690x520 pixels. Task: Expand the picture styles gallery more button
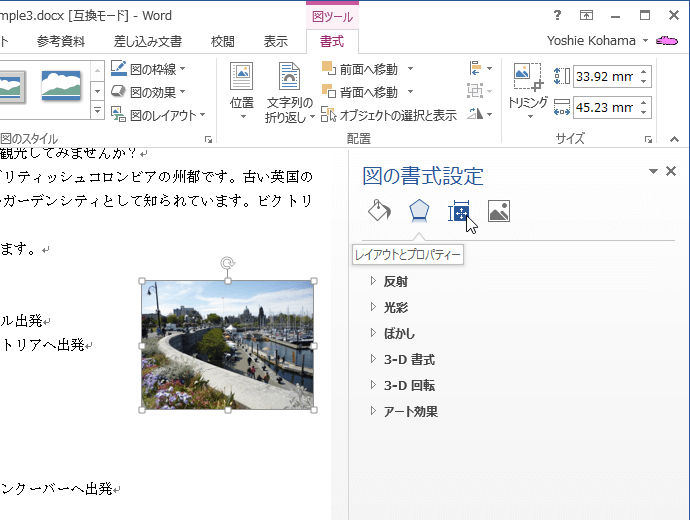[97, 111]
